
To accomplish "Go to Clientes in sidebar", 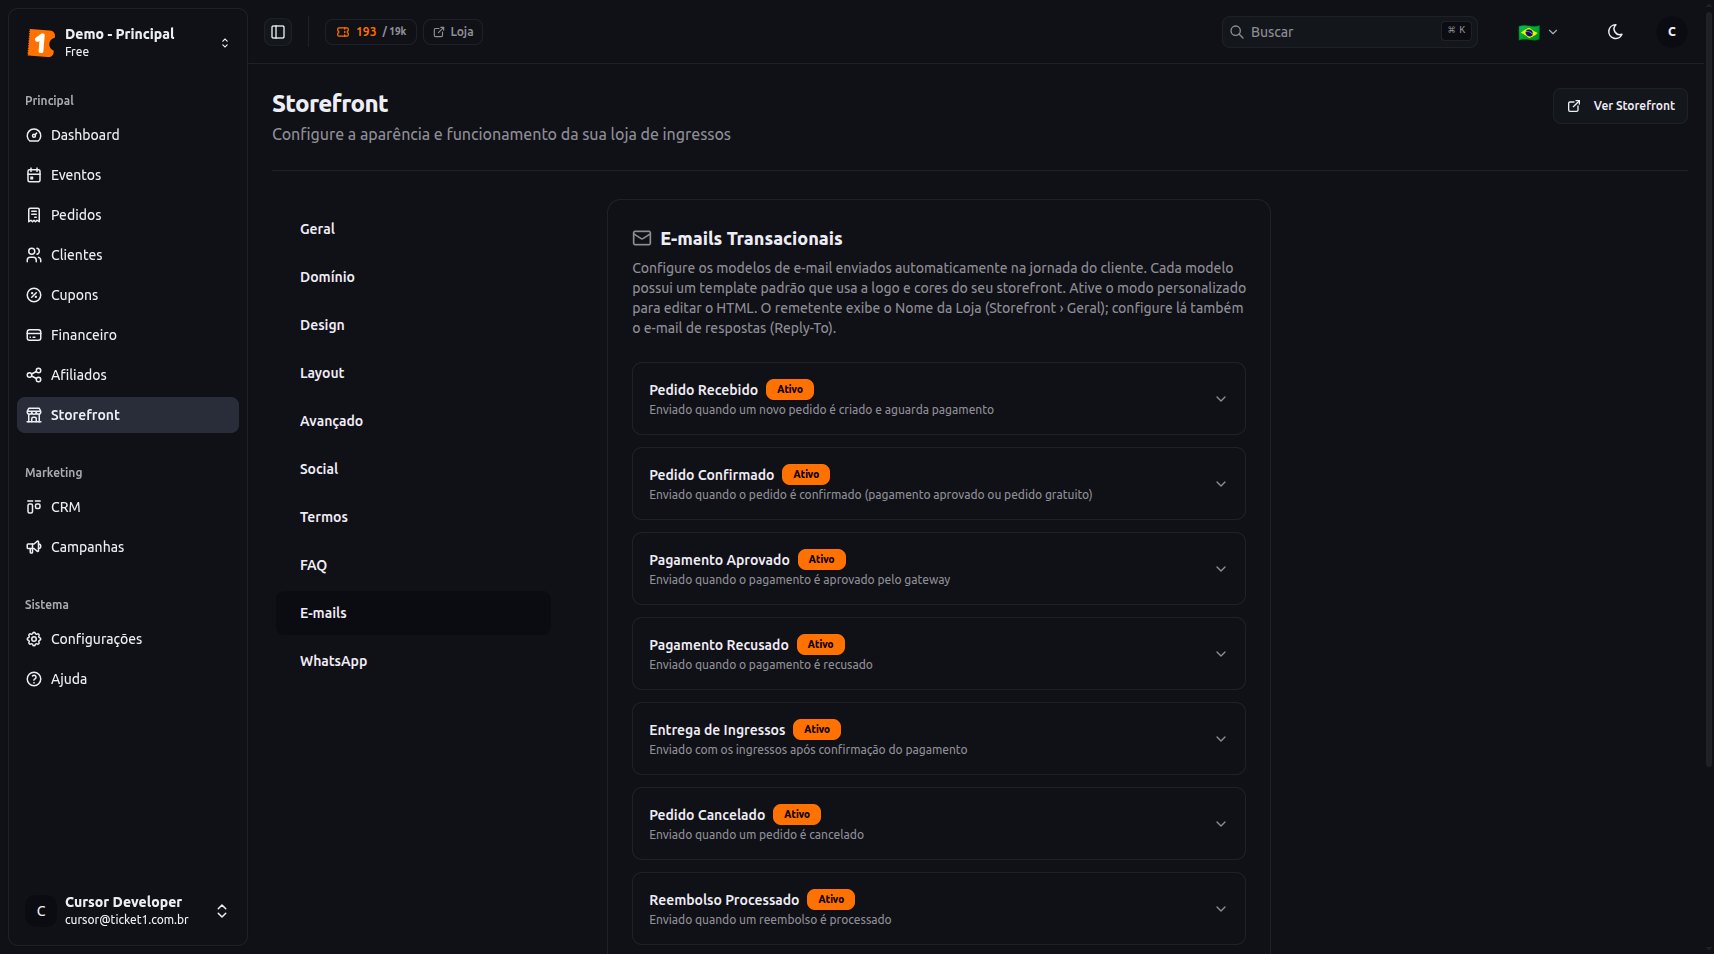I will [x=128, y=255].
